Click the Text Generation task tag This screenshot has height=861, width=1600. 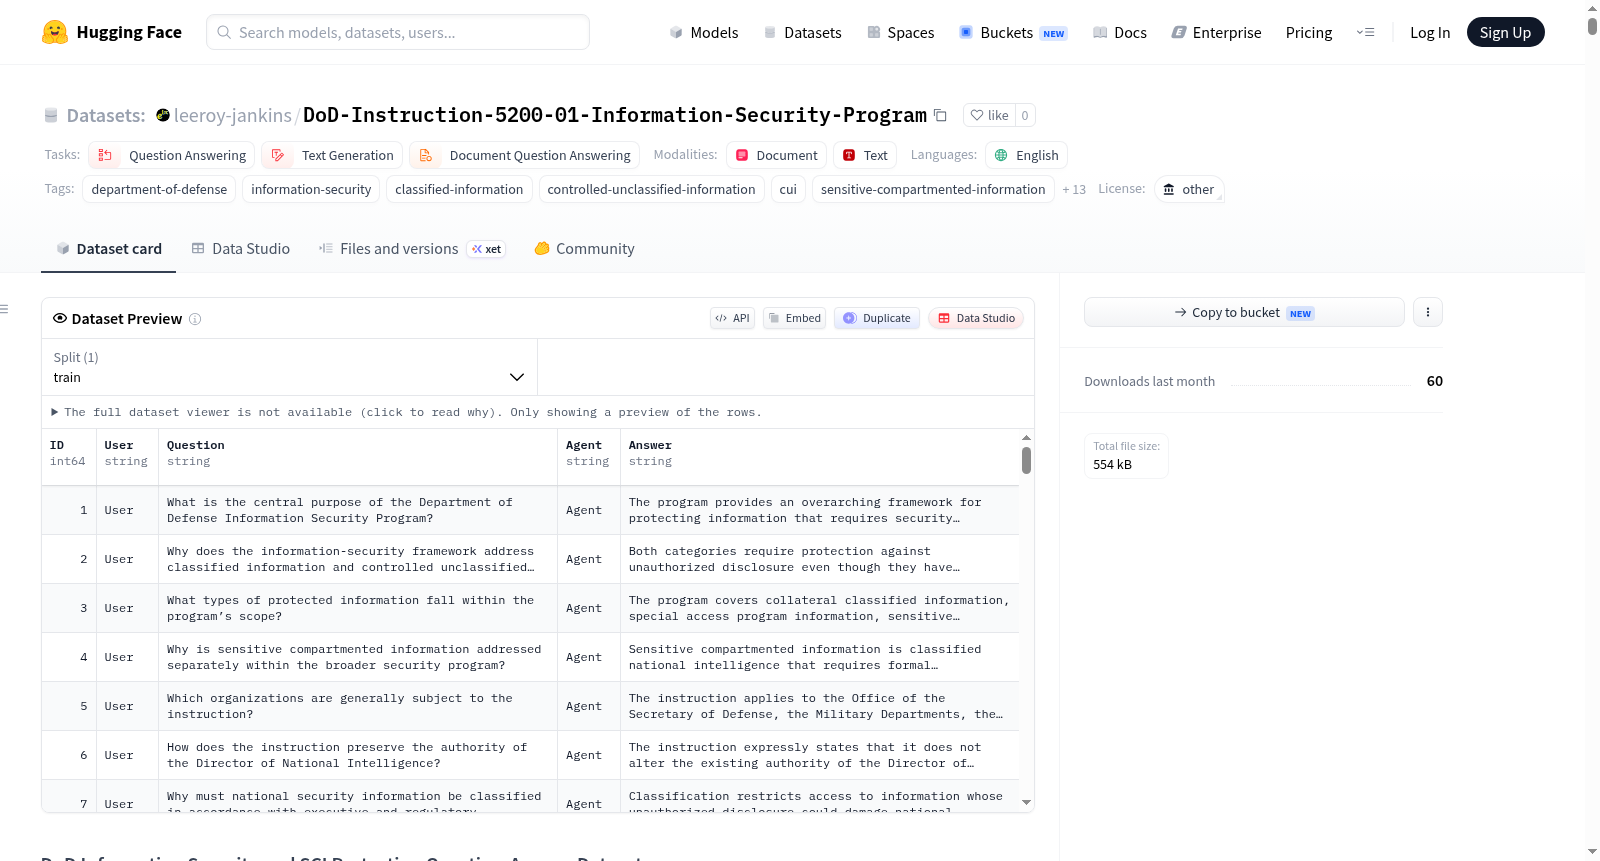tap(333, 155)
